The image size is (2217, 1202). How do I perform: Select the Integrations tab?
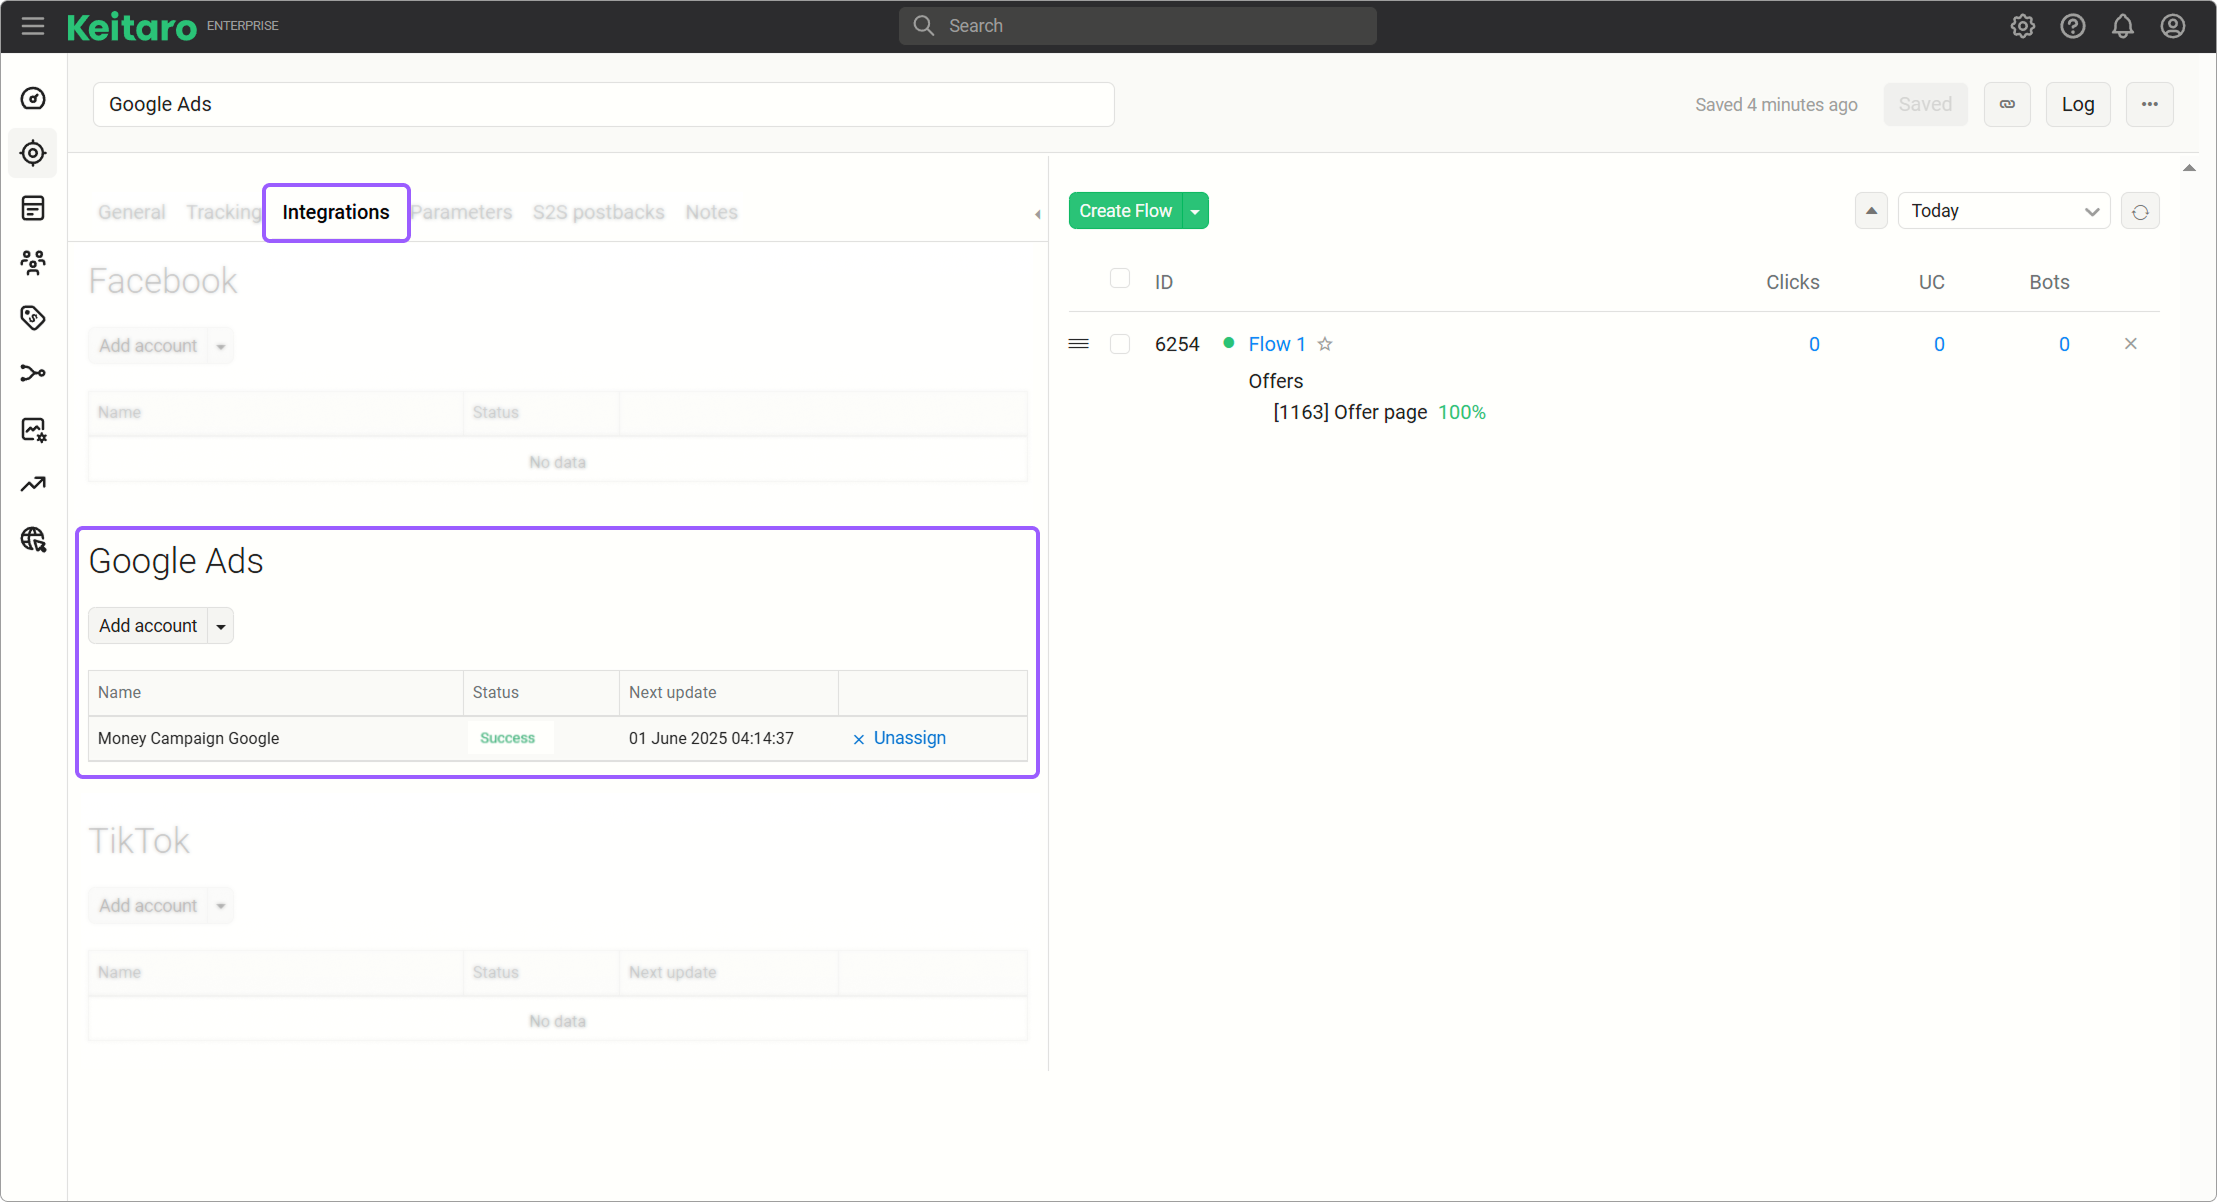click(336, 212)
